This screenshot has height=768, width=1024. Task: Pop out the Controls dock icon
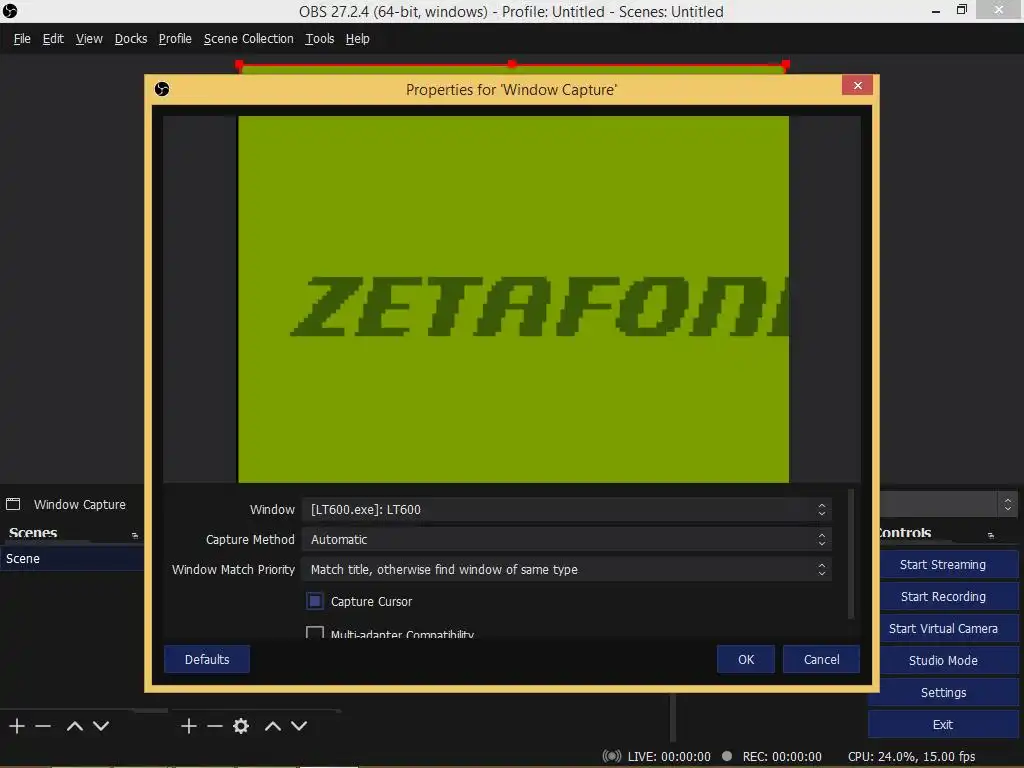coord(991,535)
